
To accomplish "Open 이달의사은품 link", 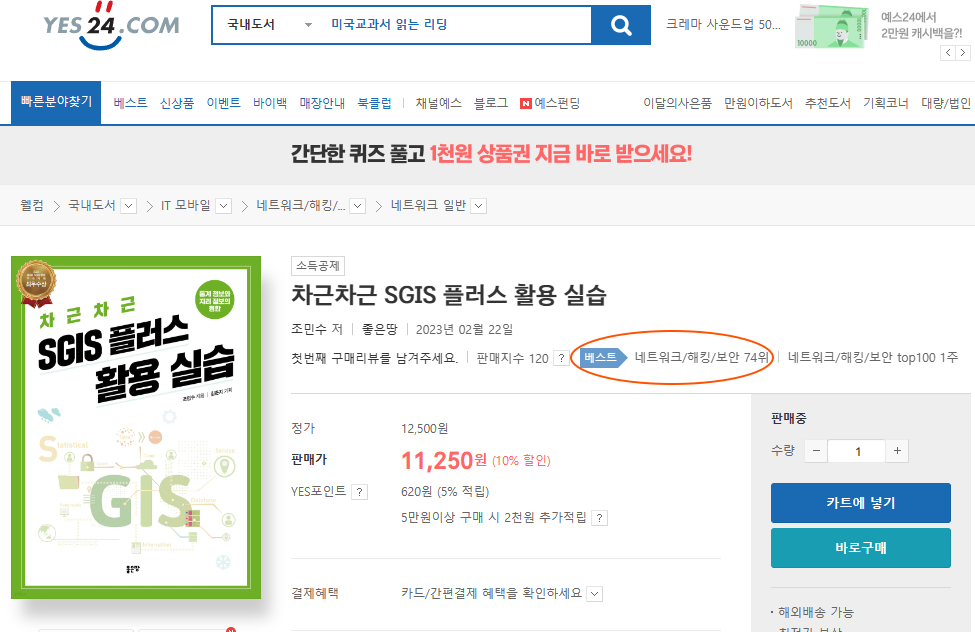I will click(x=677, y=103).
